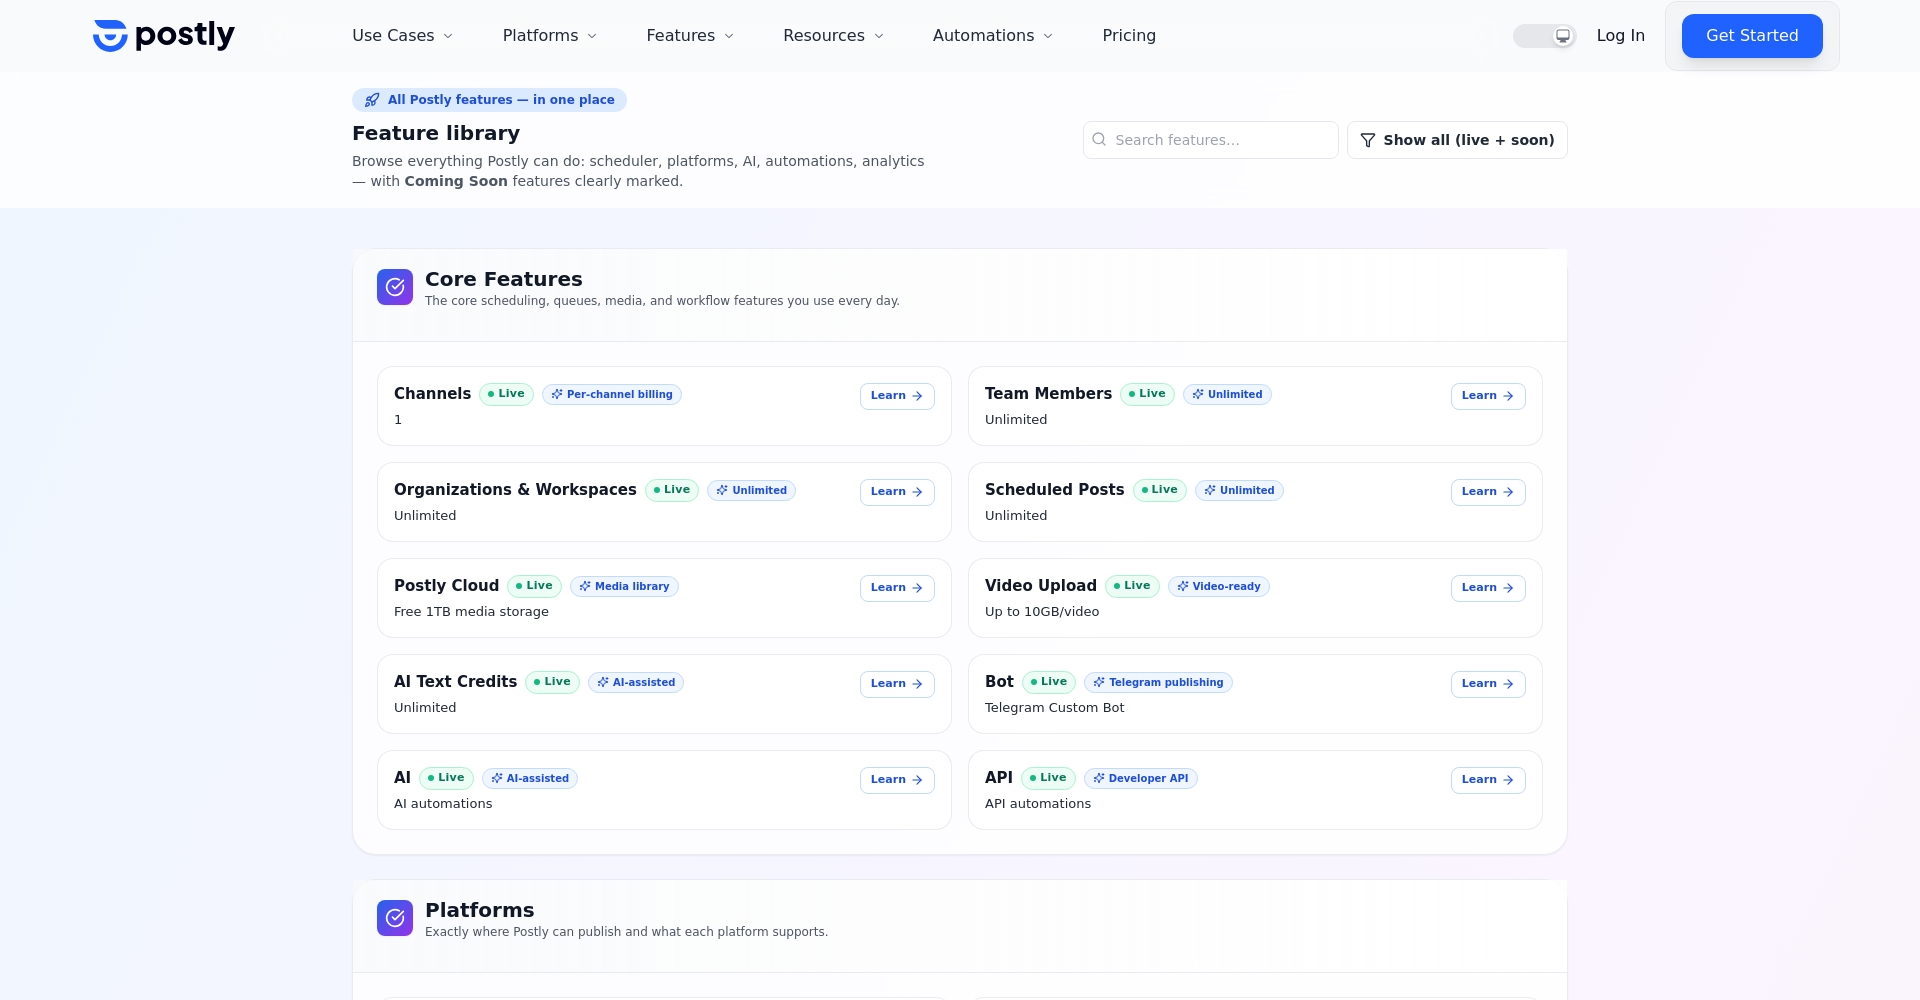Toggle Show all (live + soon) filter

pos(1457,140)
